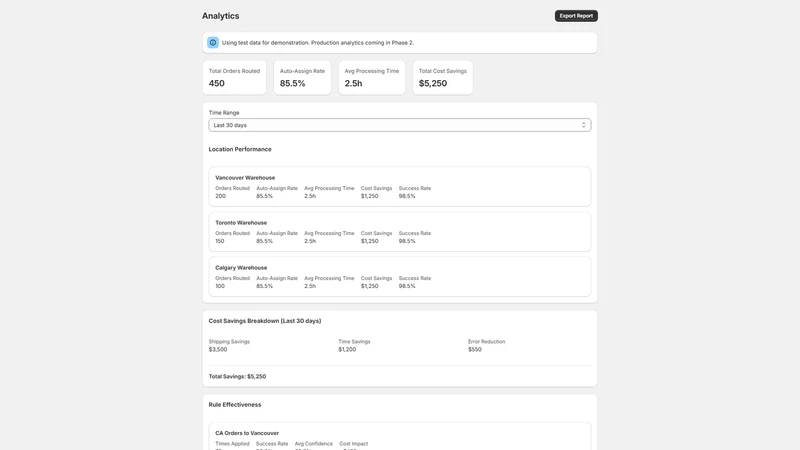Screen dimensions: 800x450
Task: Select the Auto-Assign Rate card
Action: pos(302,78)
